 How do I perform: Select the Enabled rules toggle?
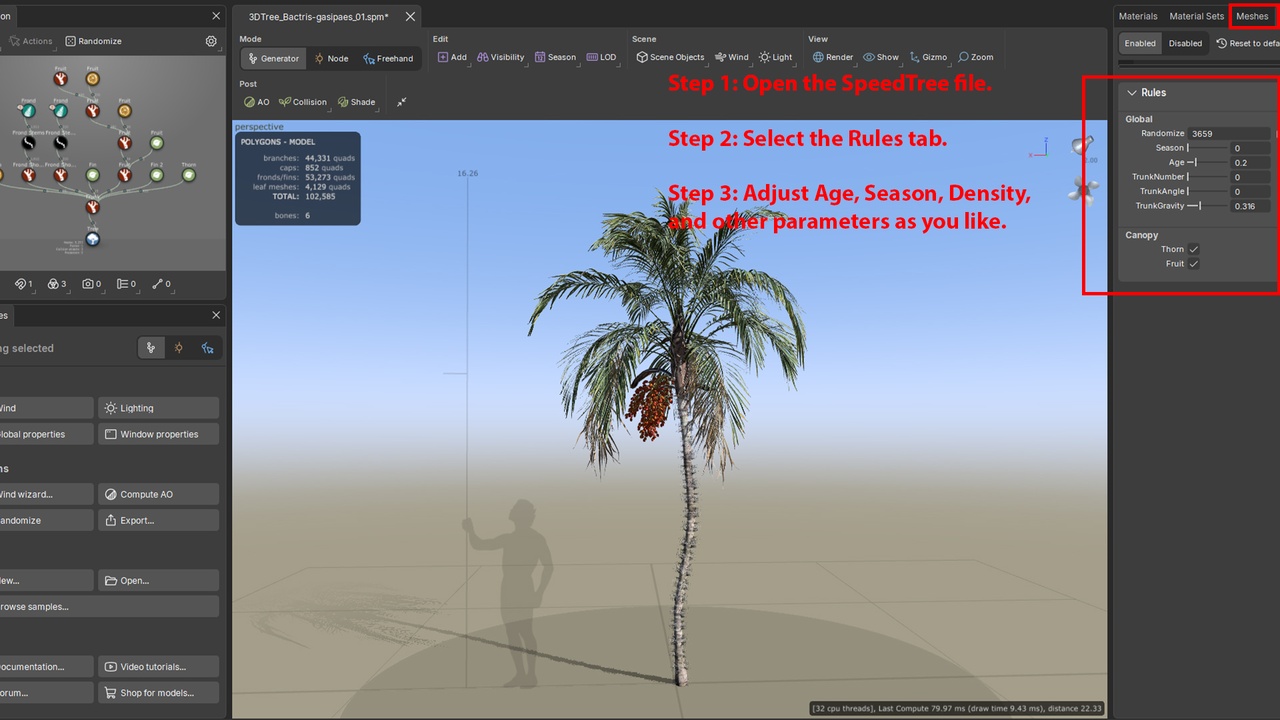tap(1140, 43)
